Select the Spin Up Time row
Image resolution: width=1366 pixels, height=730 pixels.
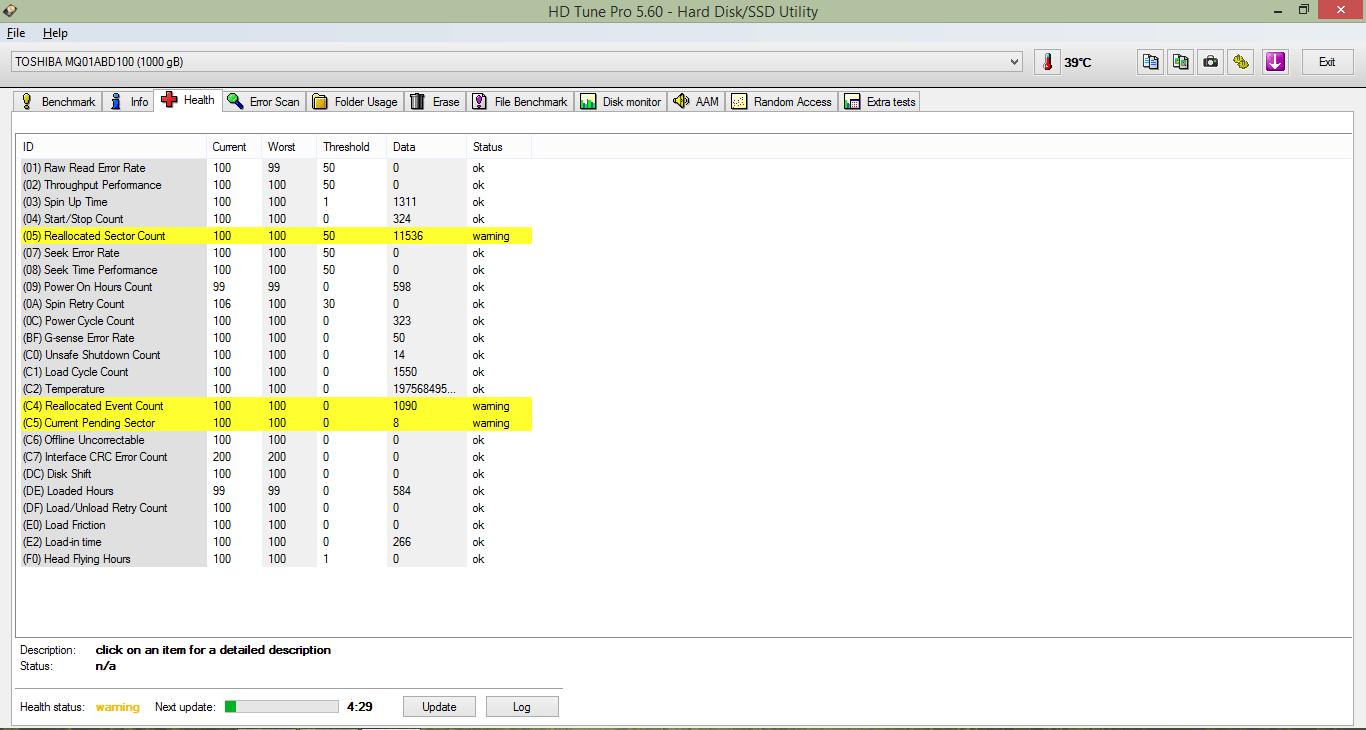[x=276, y=202]
